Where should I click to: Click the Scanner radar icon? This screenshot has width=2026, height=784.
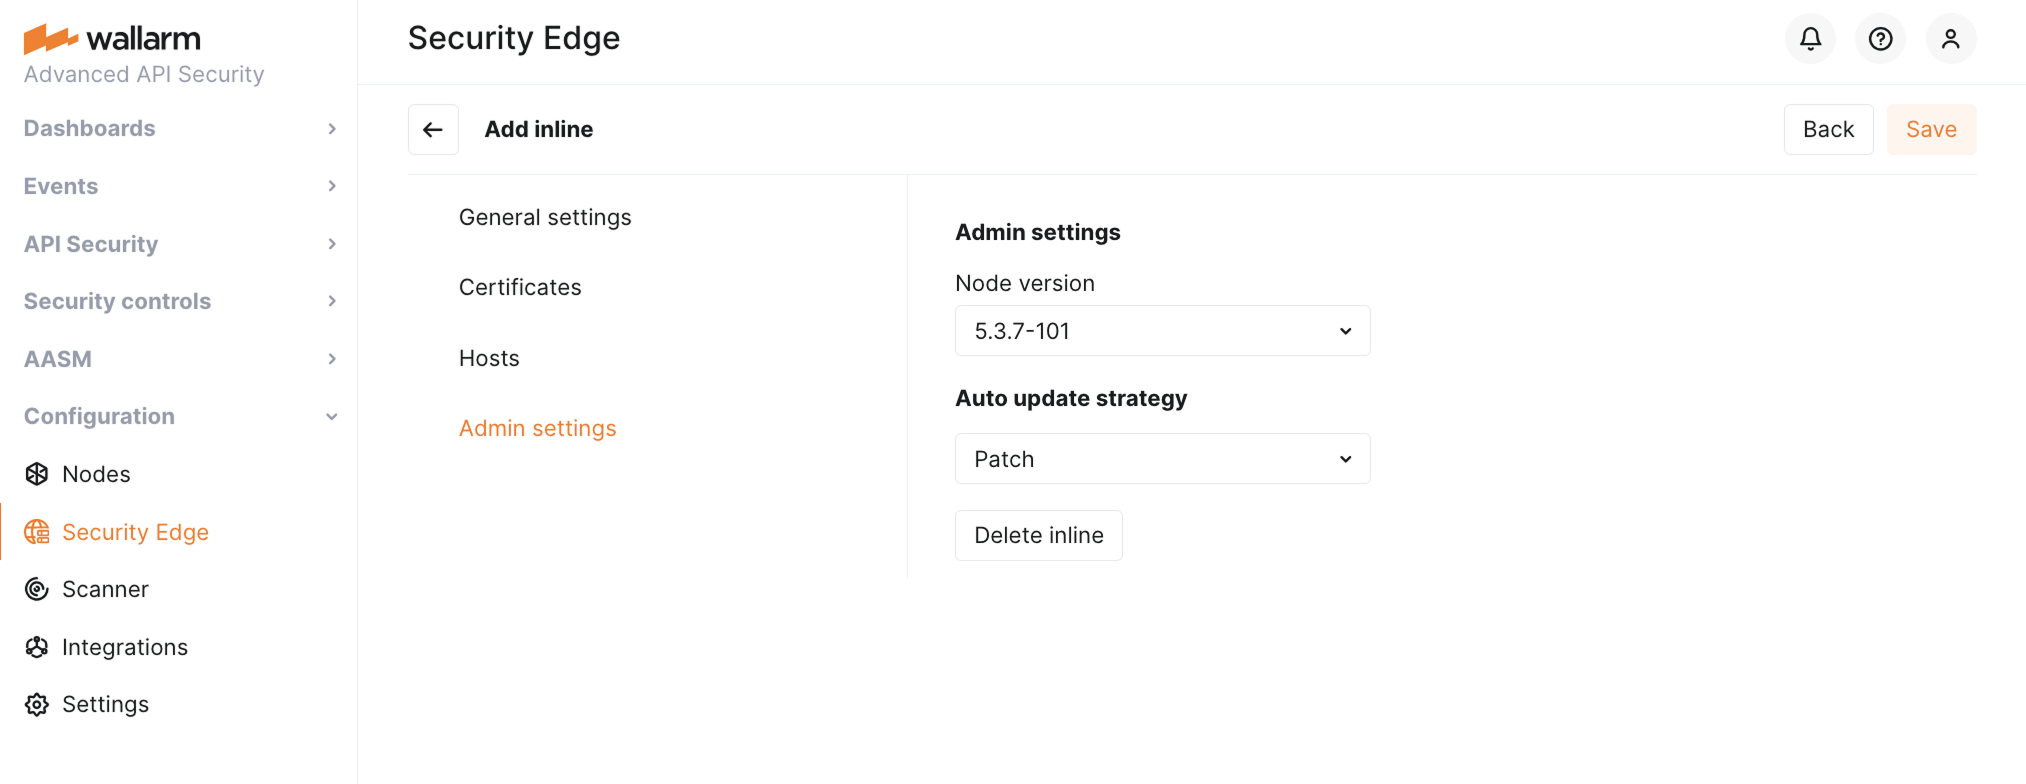[x=37, y=589]
